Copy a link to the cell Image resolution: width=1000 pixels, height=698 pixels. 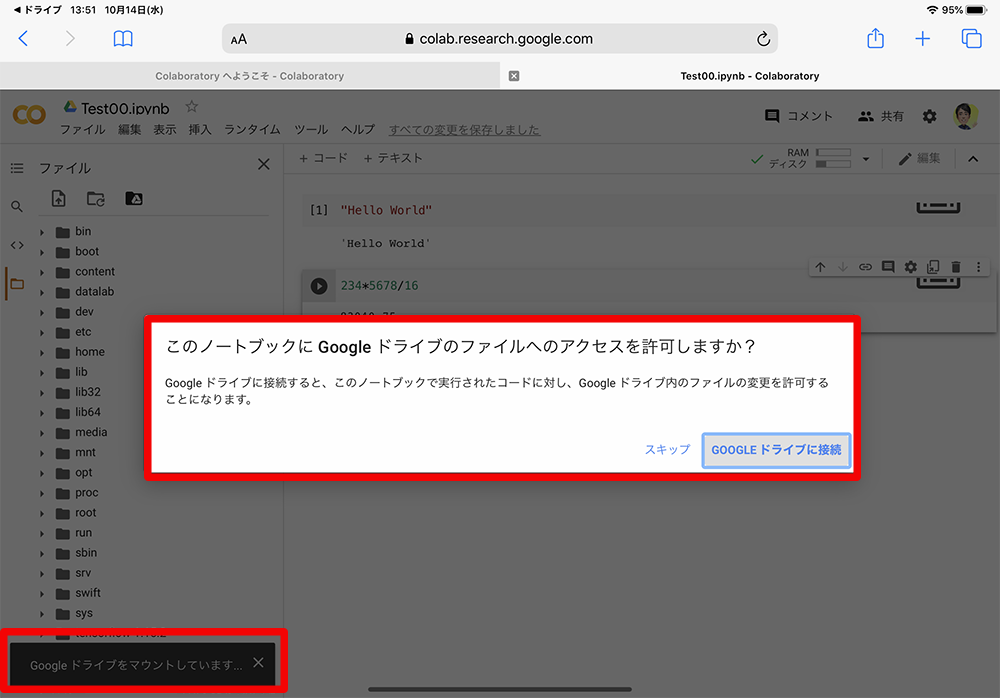(866, 267)
